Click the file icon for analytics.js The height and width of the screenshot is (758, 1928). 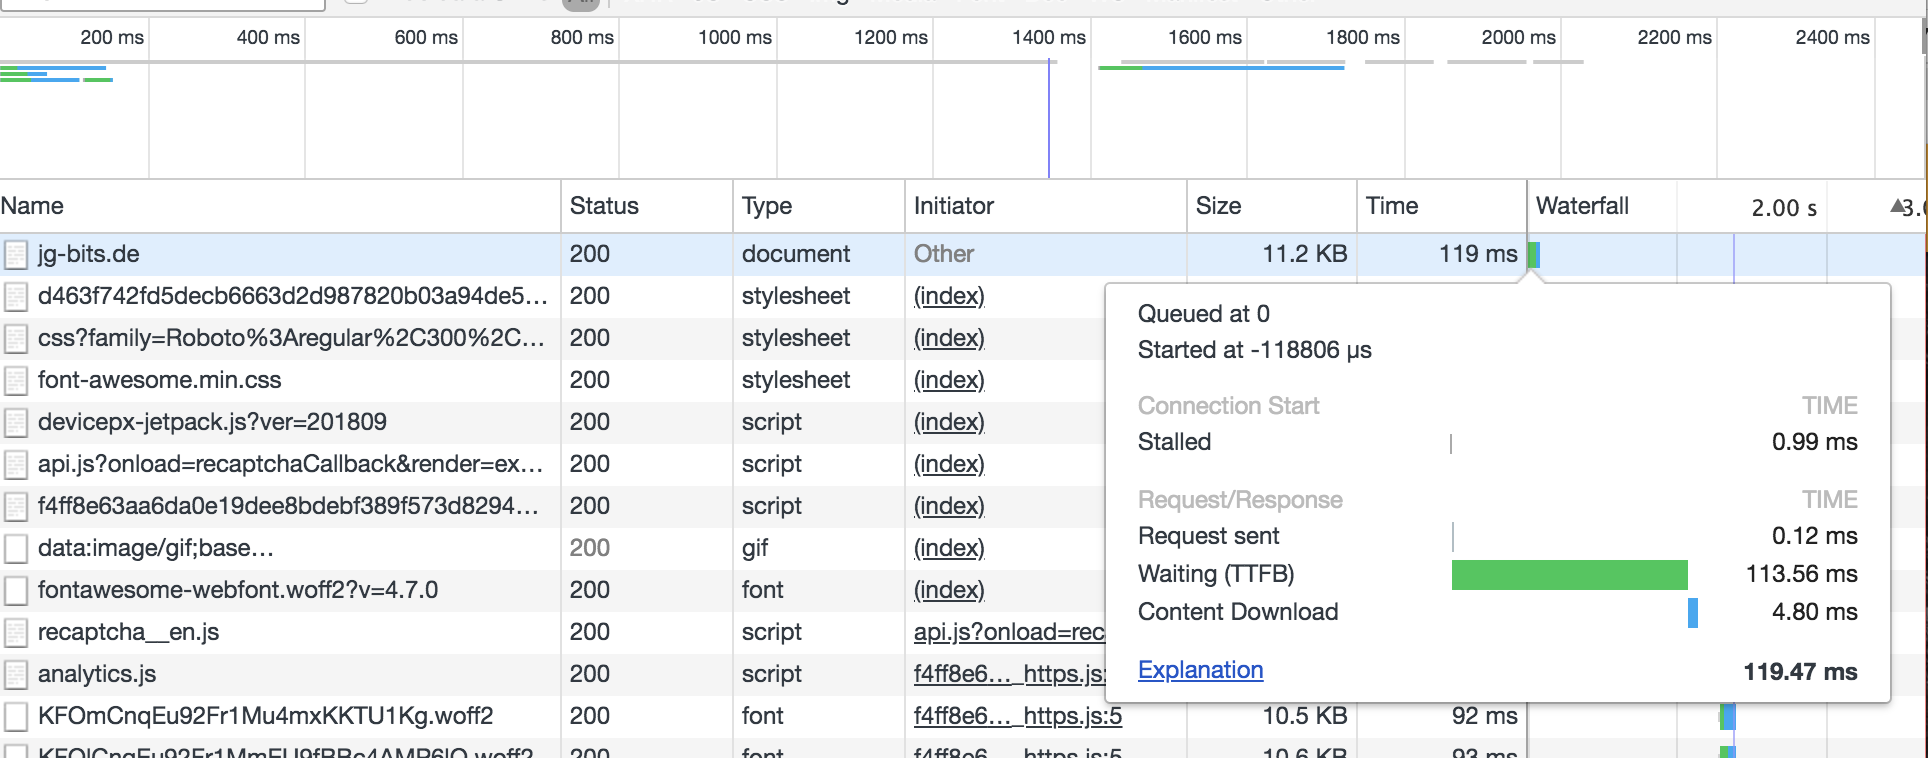click(x=16, y=675)
